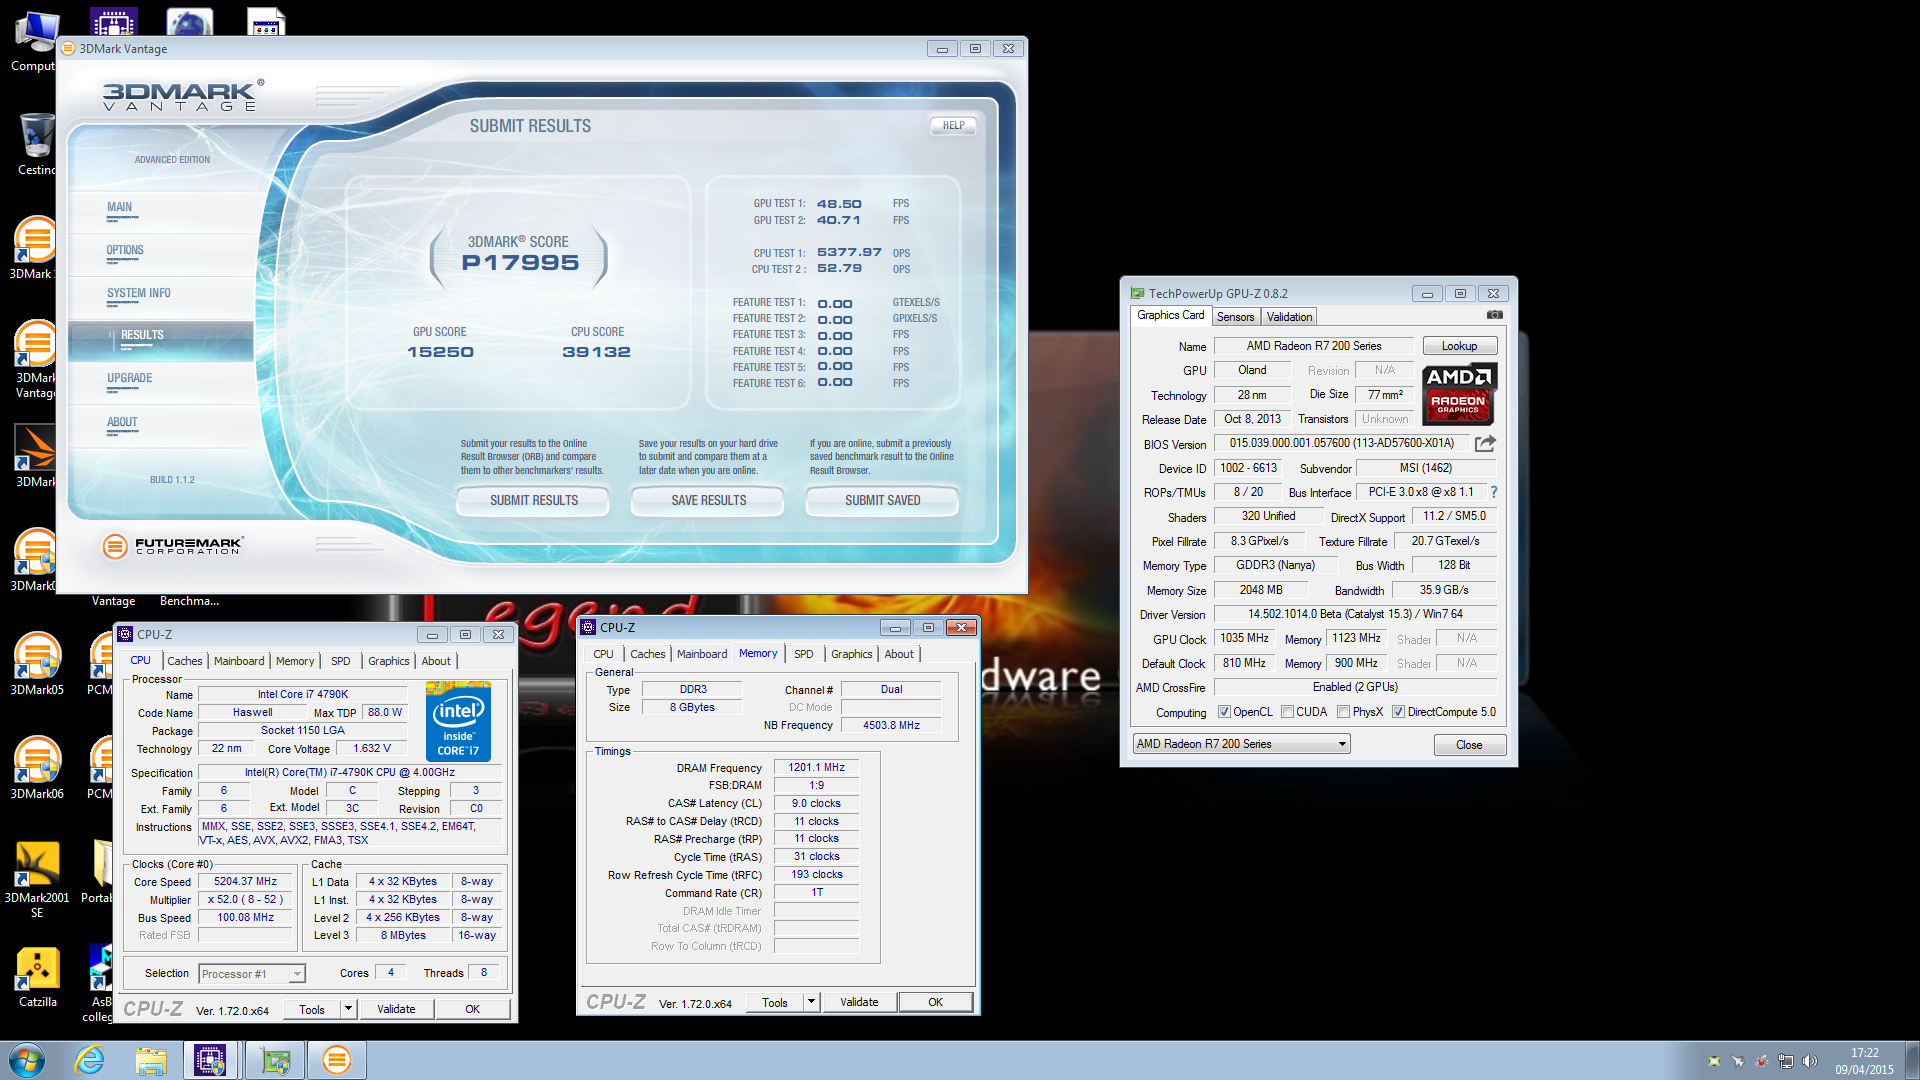Click the AMD Radeon Graphics logo
This screenshot has height=1080, width=1920.
click(1459, 393)
